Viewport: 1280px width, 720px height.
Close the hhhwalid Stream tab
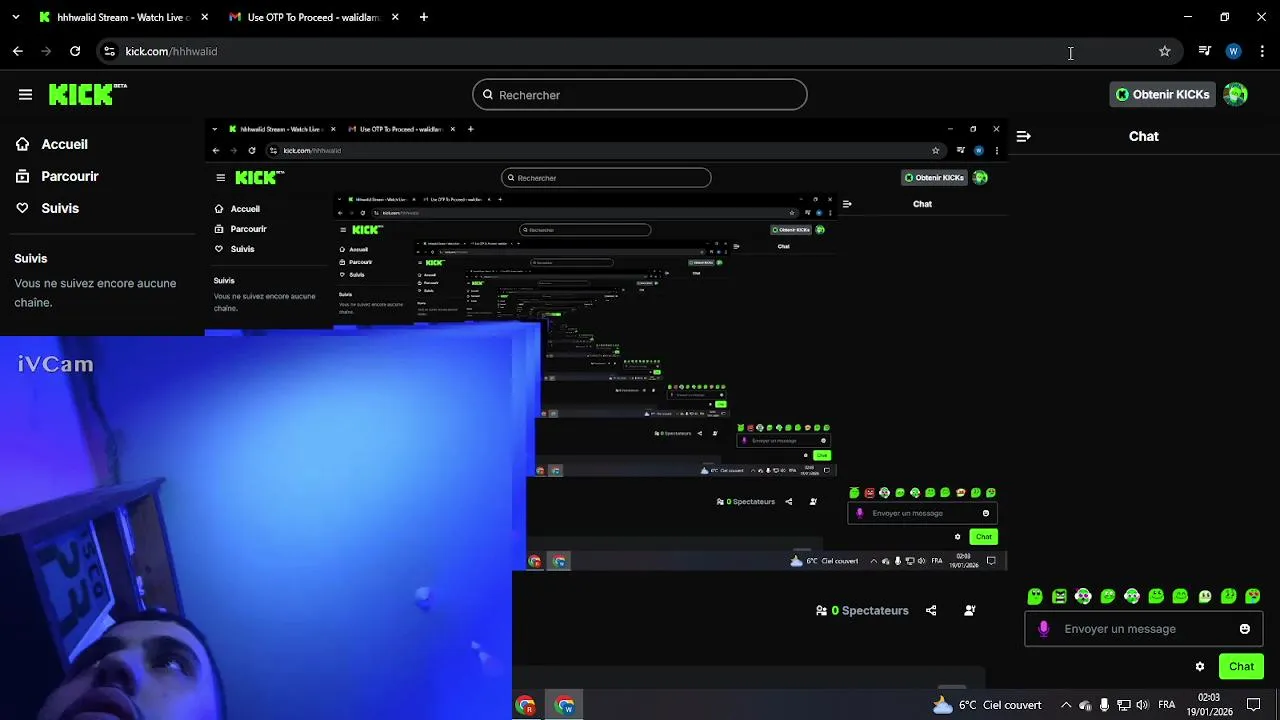(x=204, y=17)
